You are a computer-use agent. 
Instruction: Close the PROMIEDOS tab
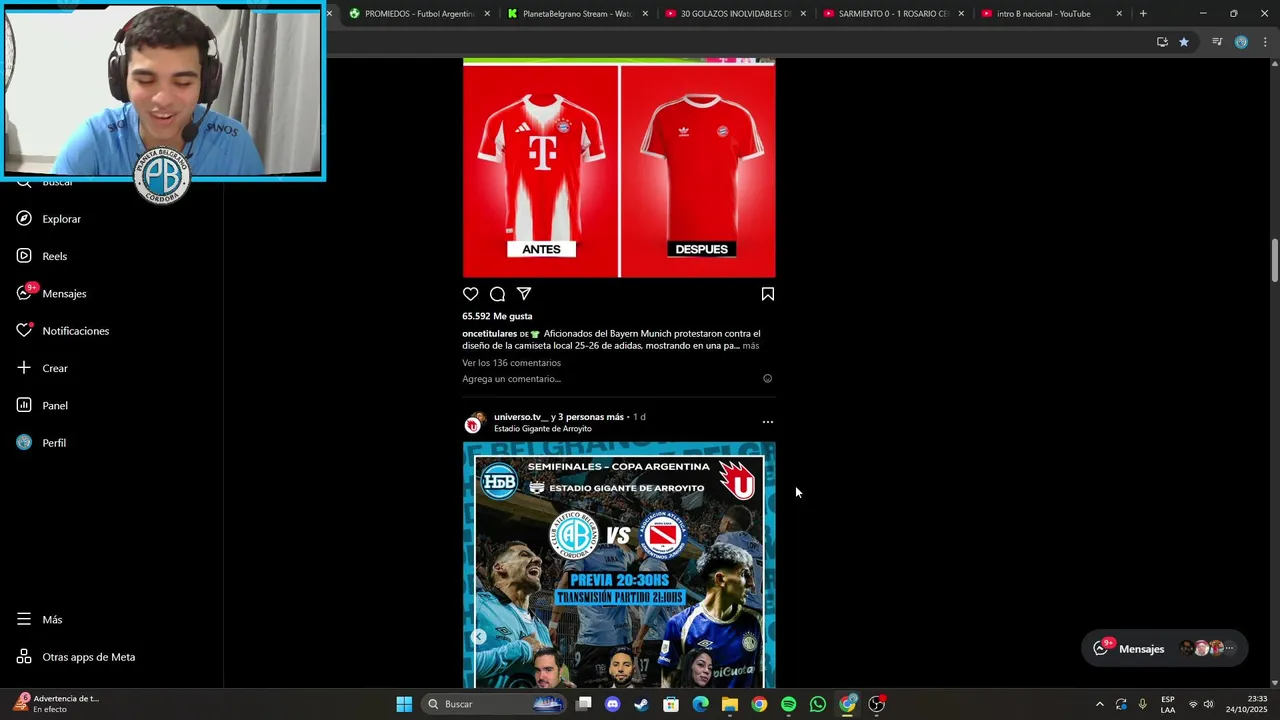coord(487,14)
